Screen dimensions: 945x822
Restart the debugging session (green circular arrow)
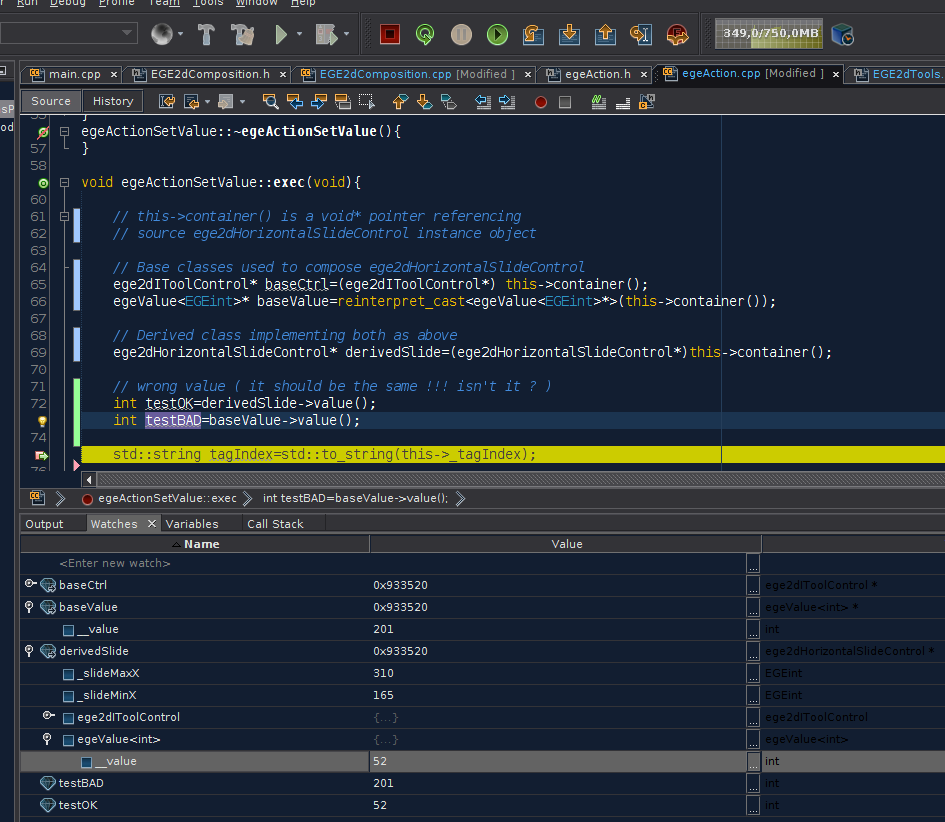tap(425, 34)
